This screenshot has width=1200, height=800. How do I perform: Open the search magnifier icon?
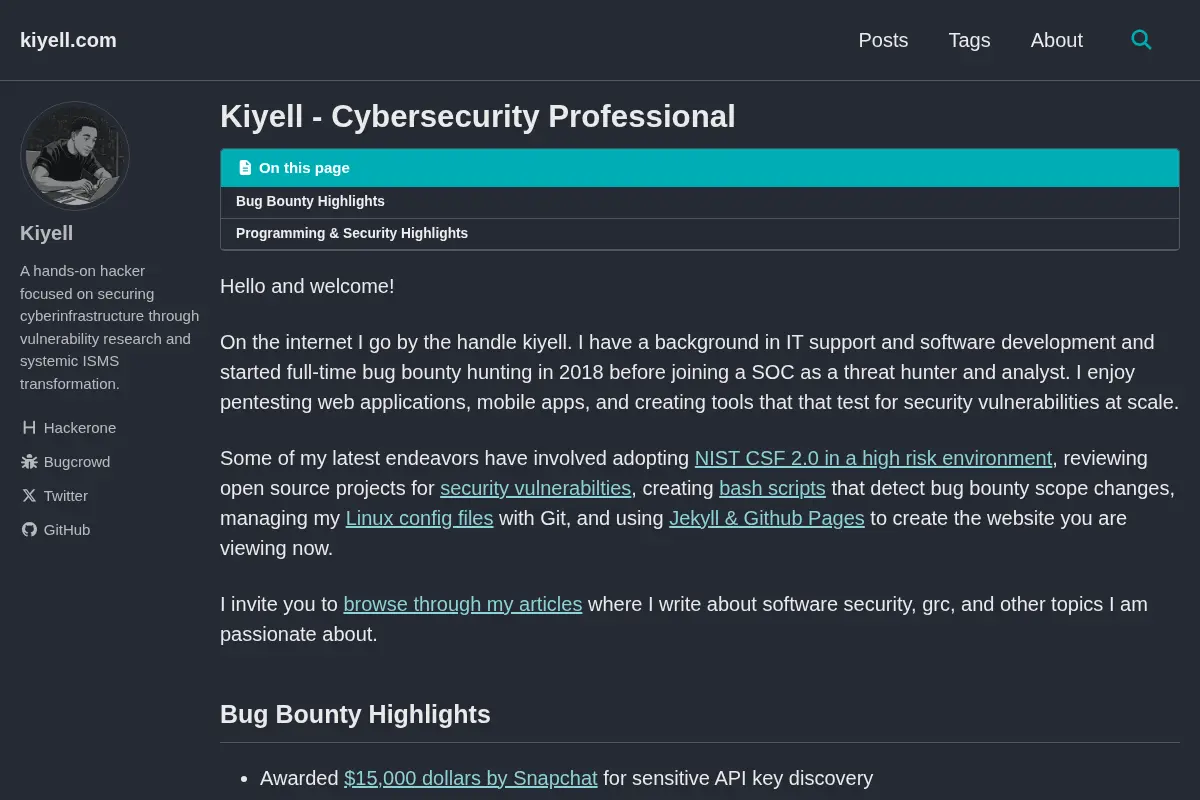(1141, 40)
